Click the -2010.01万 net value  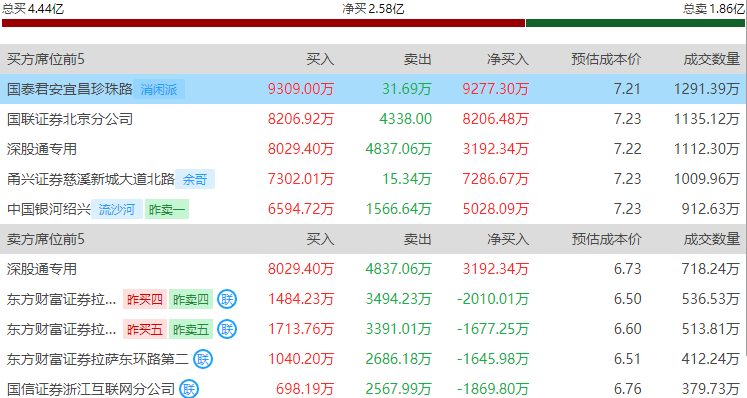tap(493, 299)
